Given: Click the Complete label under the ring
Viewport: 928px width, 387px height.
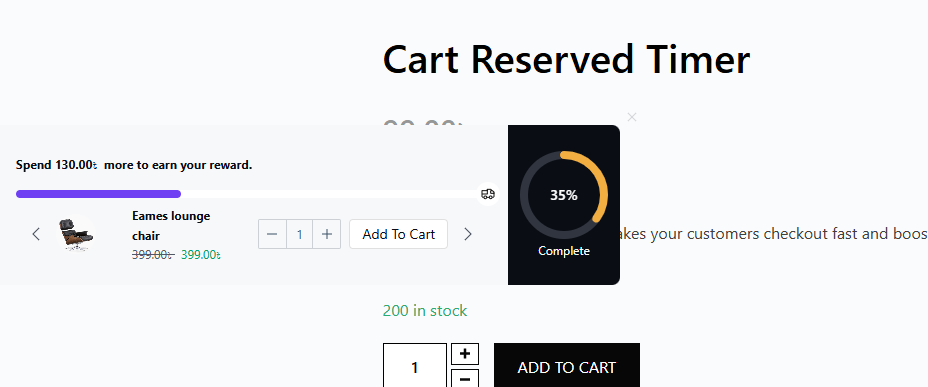Looking at the screenshot, I should (563, 251).
